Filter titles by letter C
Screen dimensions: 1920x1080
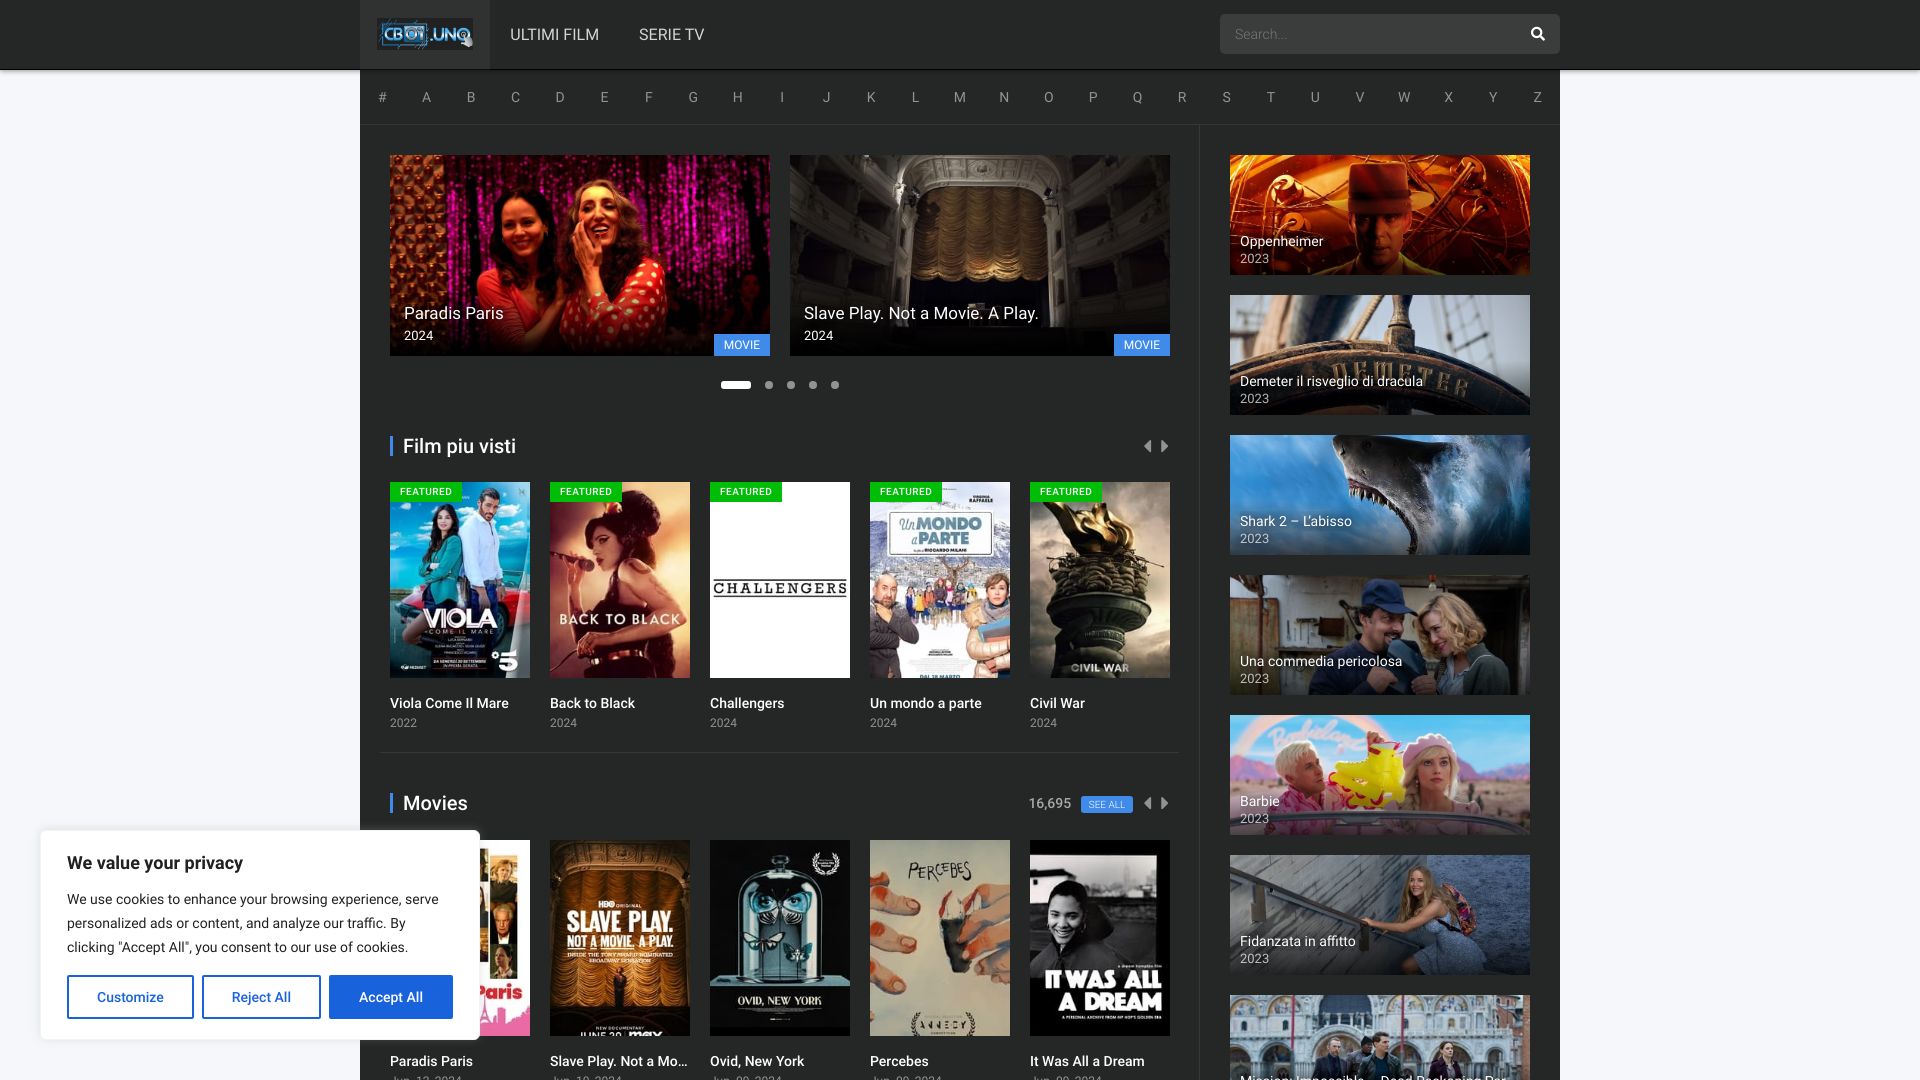click(x=515, y=97)
